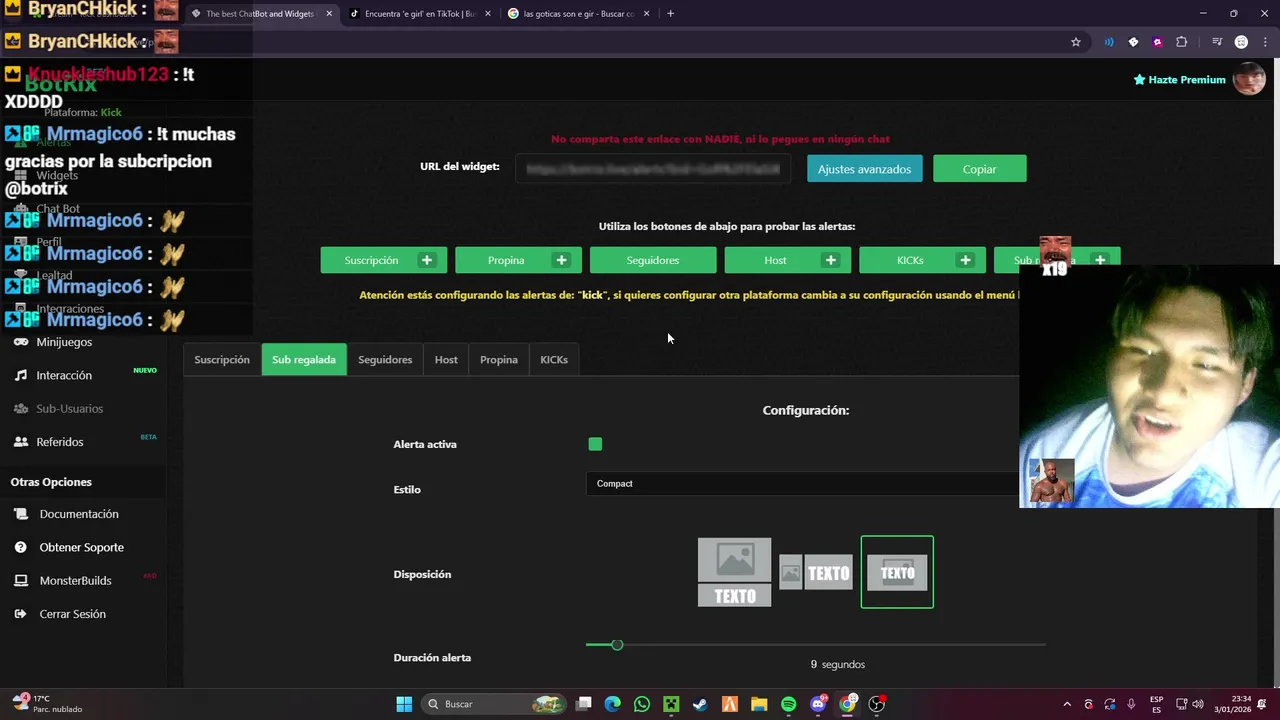The image size is (1280, 720).
Task: Select Sub-Usuarios in the sidebar
Action: click(x=69, y=408)
